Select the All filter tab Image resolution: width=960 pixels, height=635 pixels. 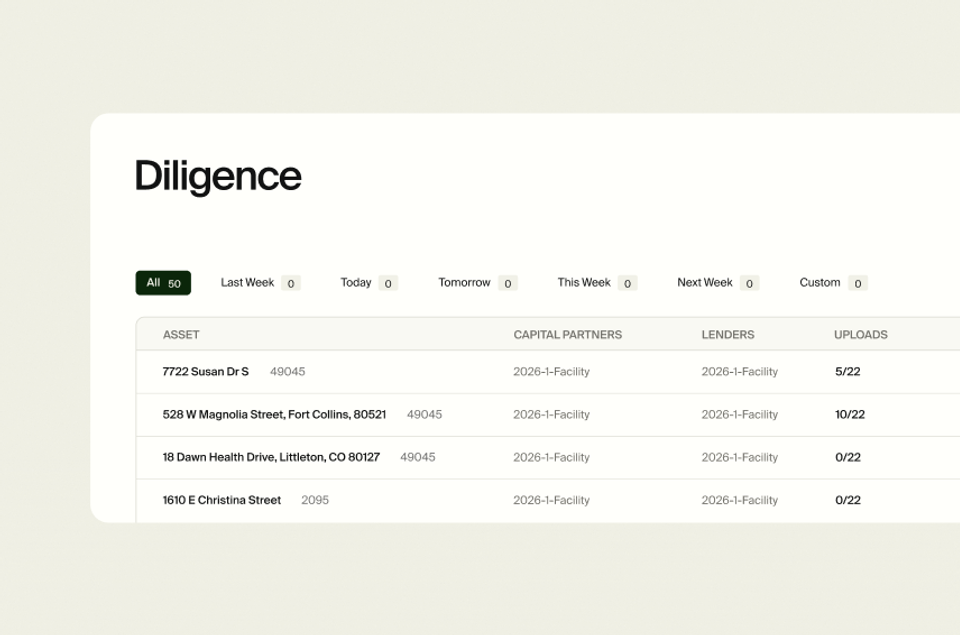pos(163,283)
